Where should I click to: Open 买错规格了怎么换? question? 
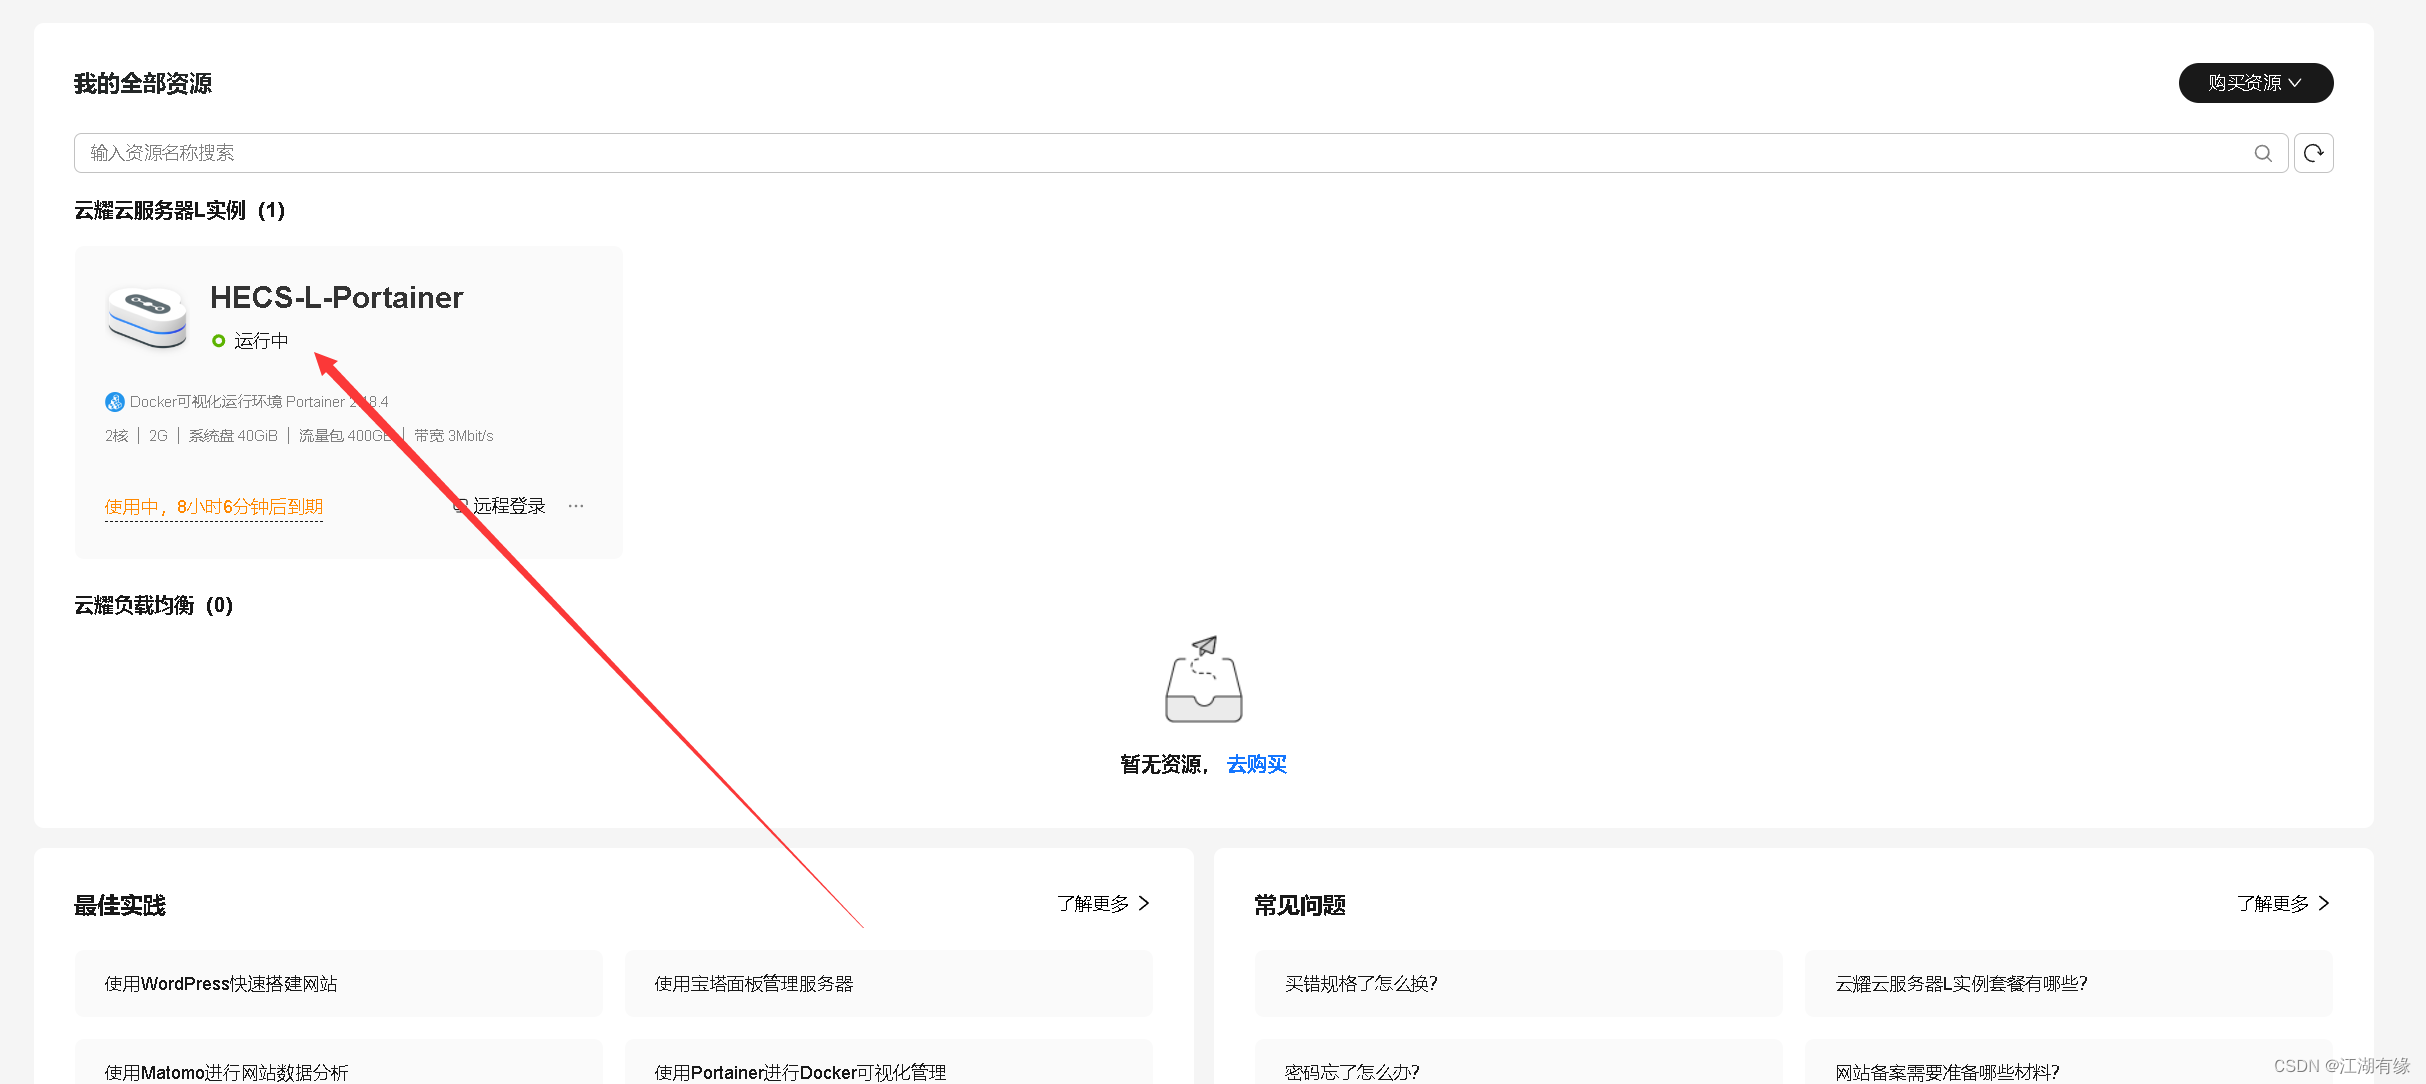(x=1519, y=984)
